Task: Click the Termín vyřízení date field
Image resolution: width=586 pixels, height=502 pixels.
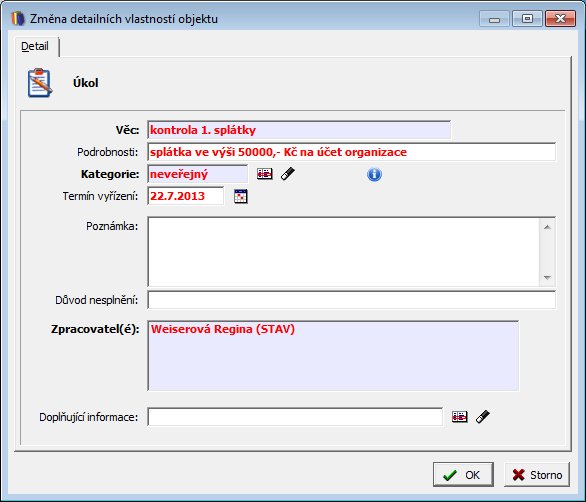Action: click(186, 196)
